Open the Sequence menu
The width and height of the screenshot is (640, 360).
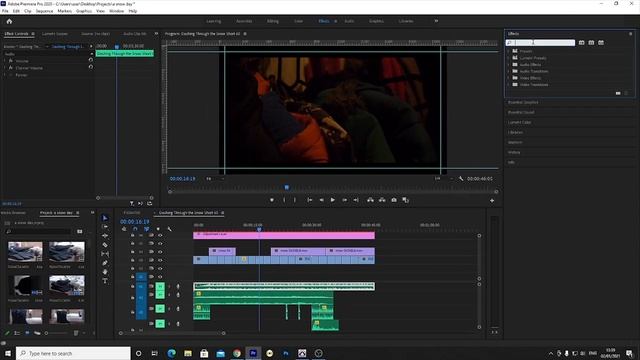coord(44,11)
